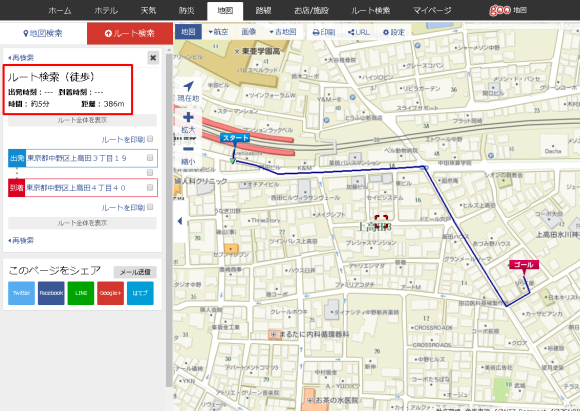Switch to 地図 map view

188,32
